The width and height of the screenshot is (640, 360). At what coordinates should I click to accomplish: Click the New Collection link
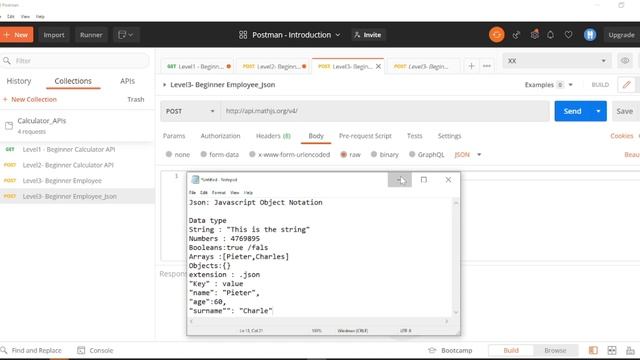click(x=30, y=99)
